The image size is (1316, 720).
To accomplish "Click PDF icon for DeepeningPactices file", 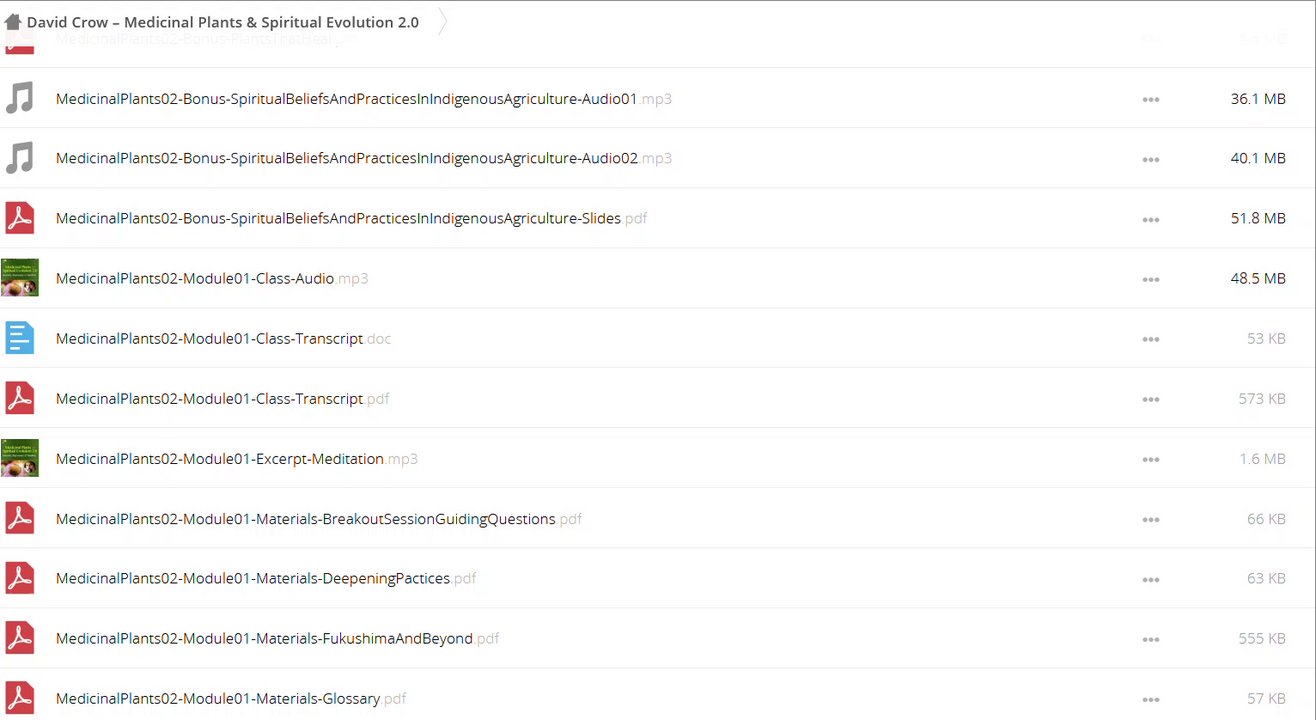I will pyautogui.click(x=20, y=578).
